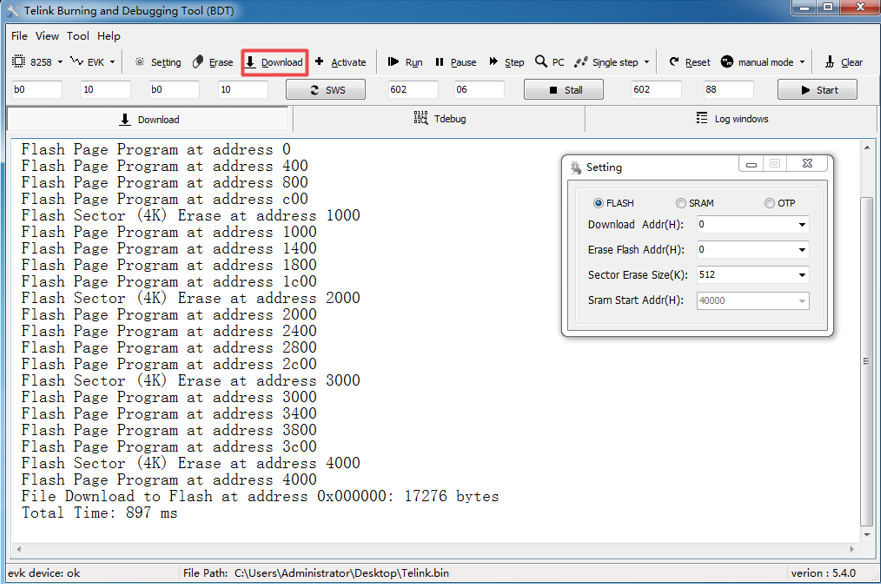Screen dimensions: 881x584
Task: Click the 88 input field
Action: click(729, 89)
